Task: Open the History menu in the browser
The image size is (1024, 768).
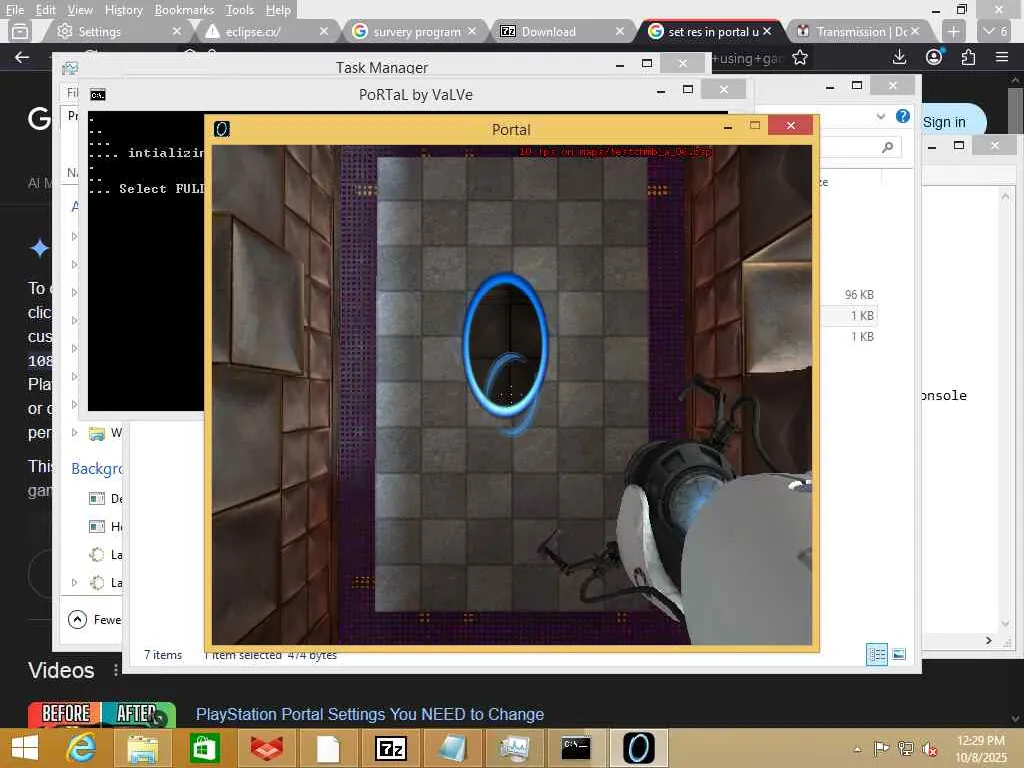Action: pyautogui.click(x=123, y=10)
